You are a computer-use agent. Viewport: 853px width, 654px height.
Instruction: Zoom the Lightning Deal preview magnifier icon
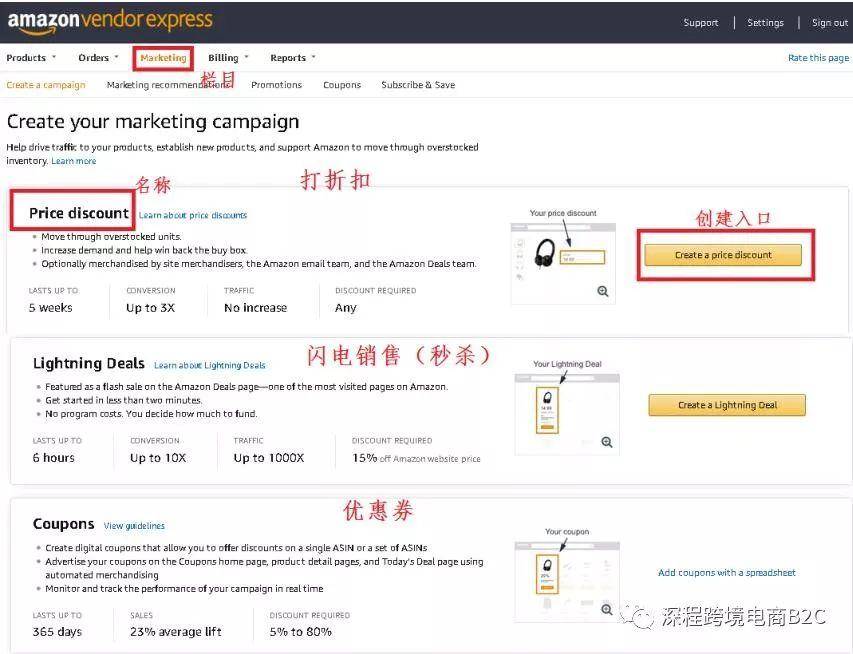607,442
